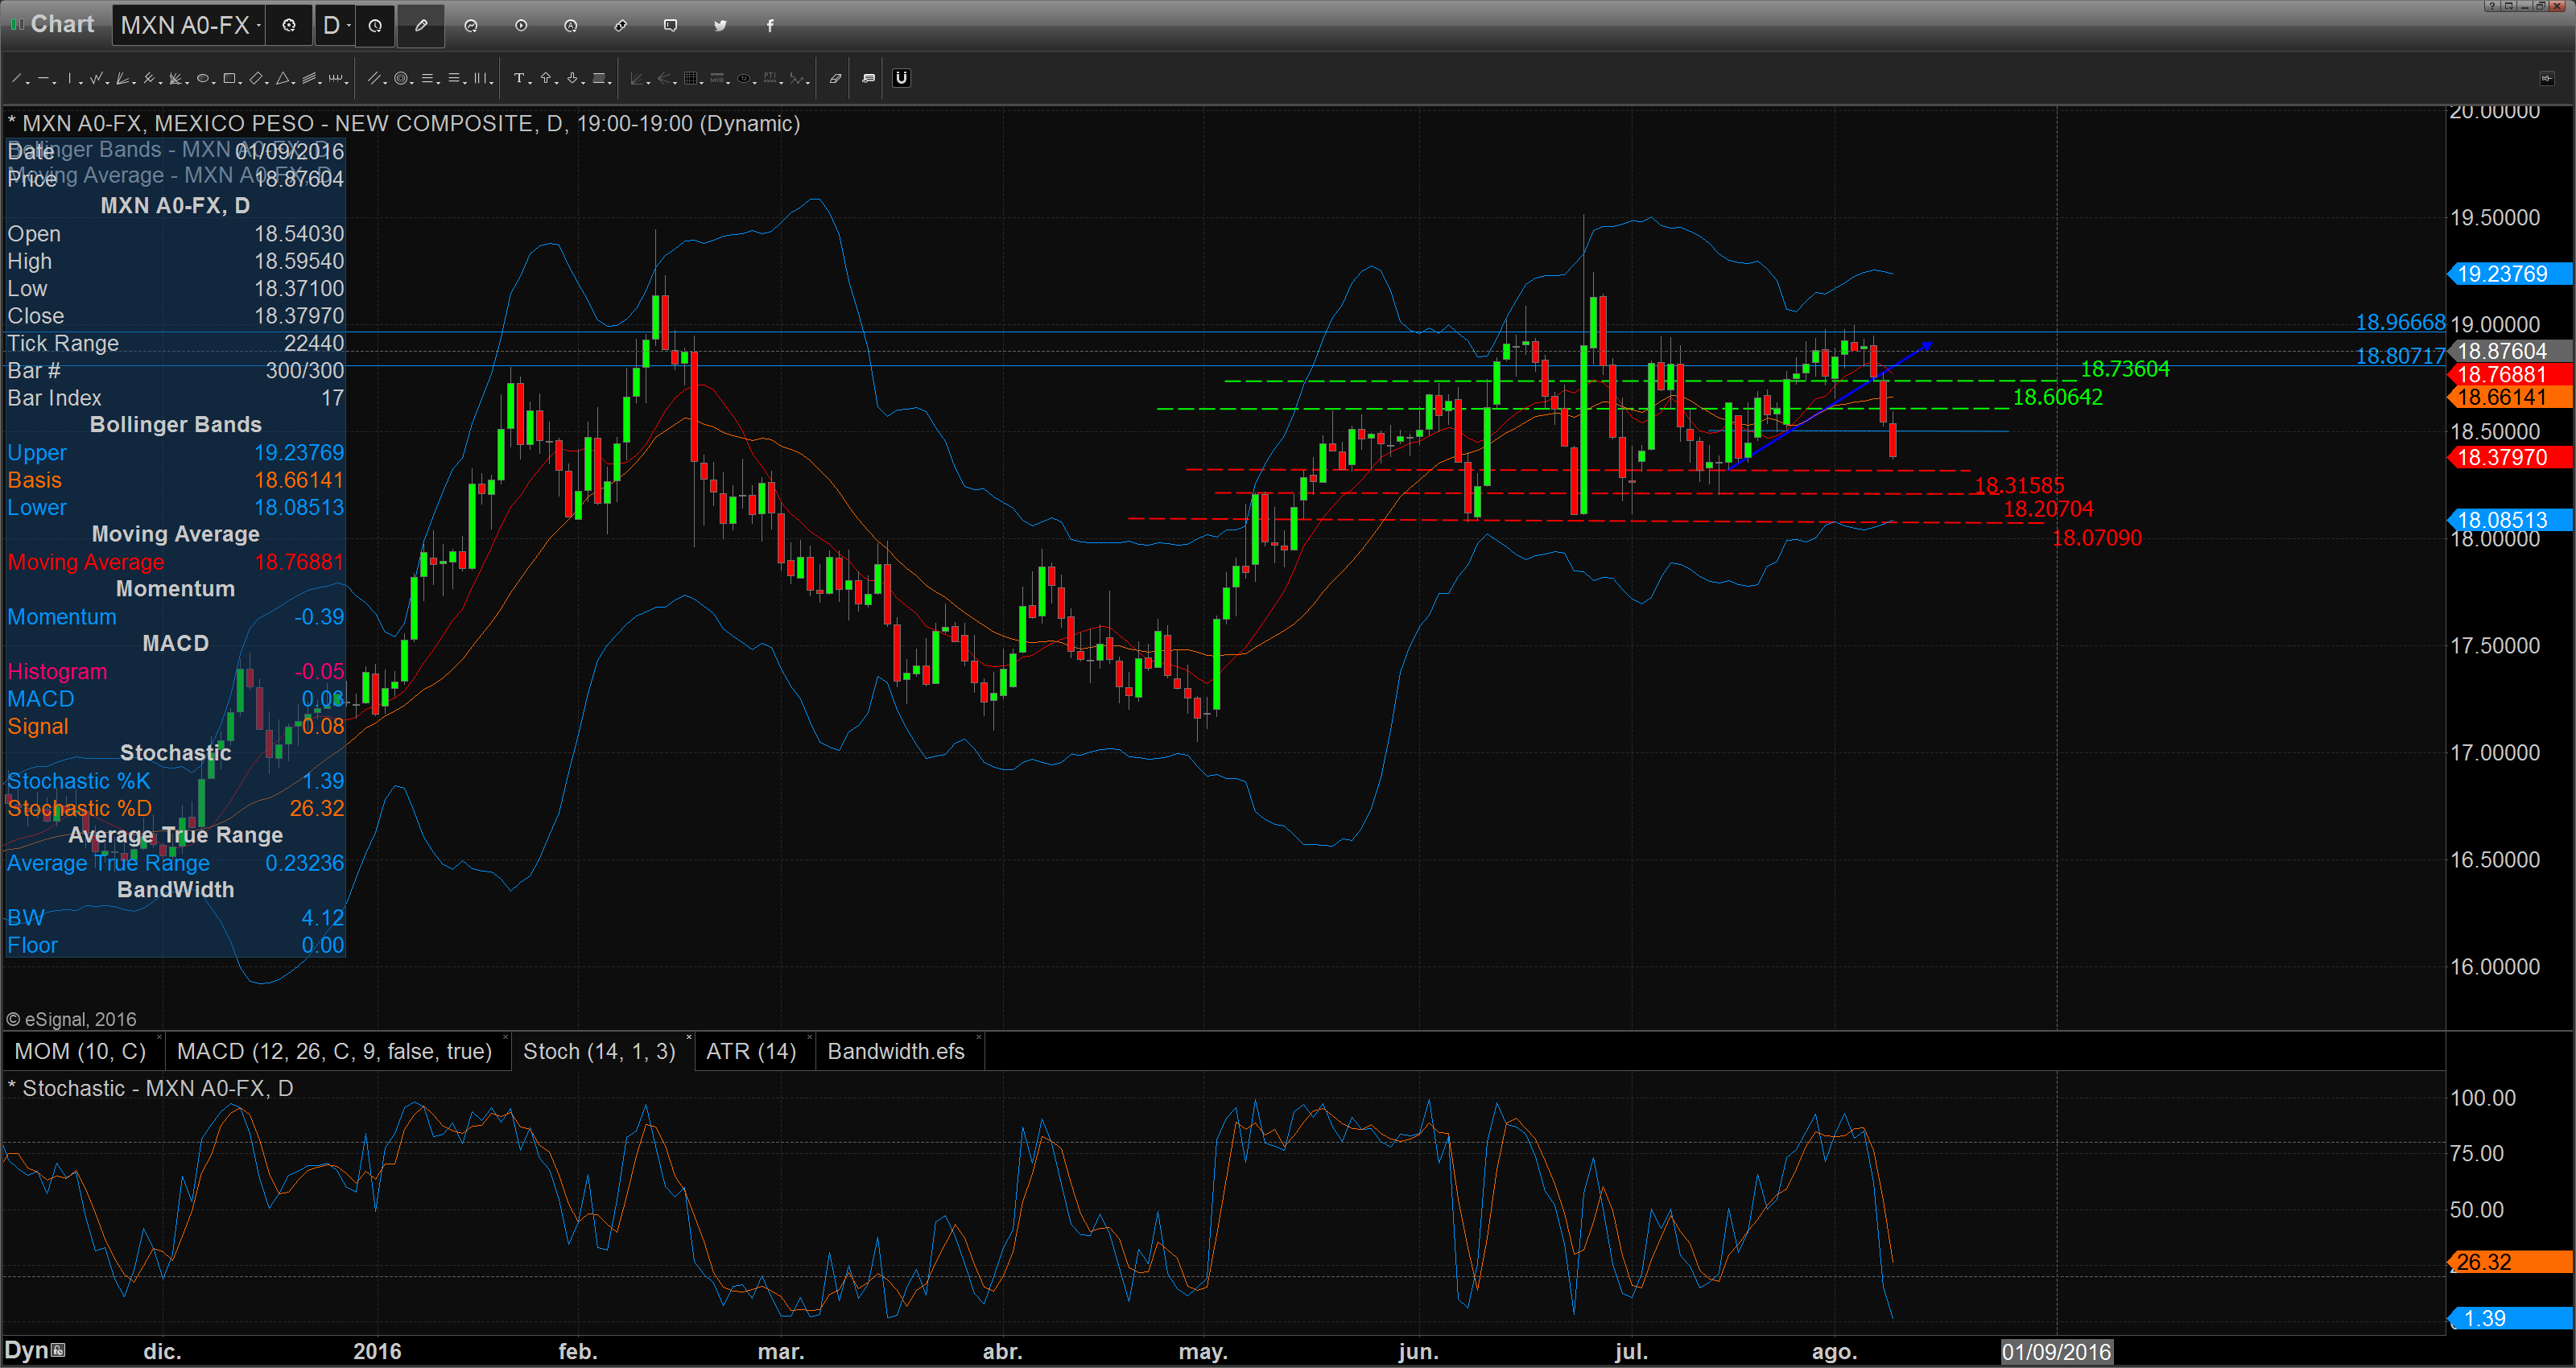The image size is (2576, 1368).
Task: Select the parallel channel lines tool
Action: pos(374,78)
